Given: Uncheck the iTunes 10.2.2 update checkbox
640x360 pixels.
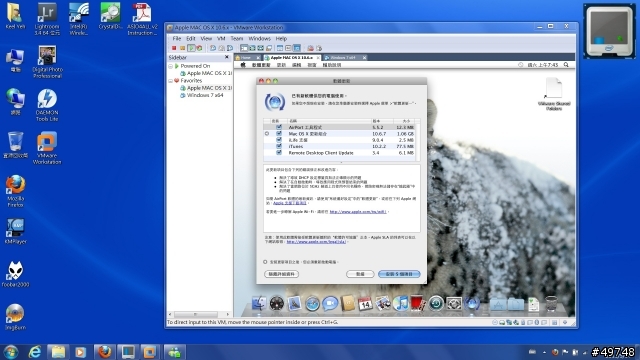Looking at the screenshot, I should coord(279,146).
